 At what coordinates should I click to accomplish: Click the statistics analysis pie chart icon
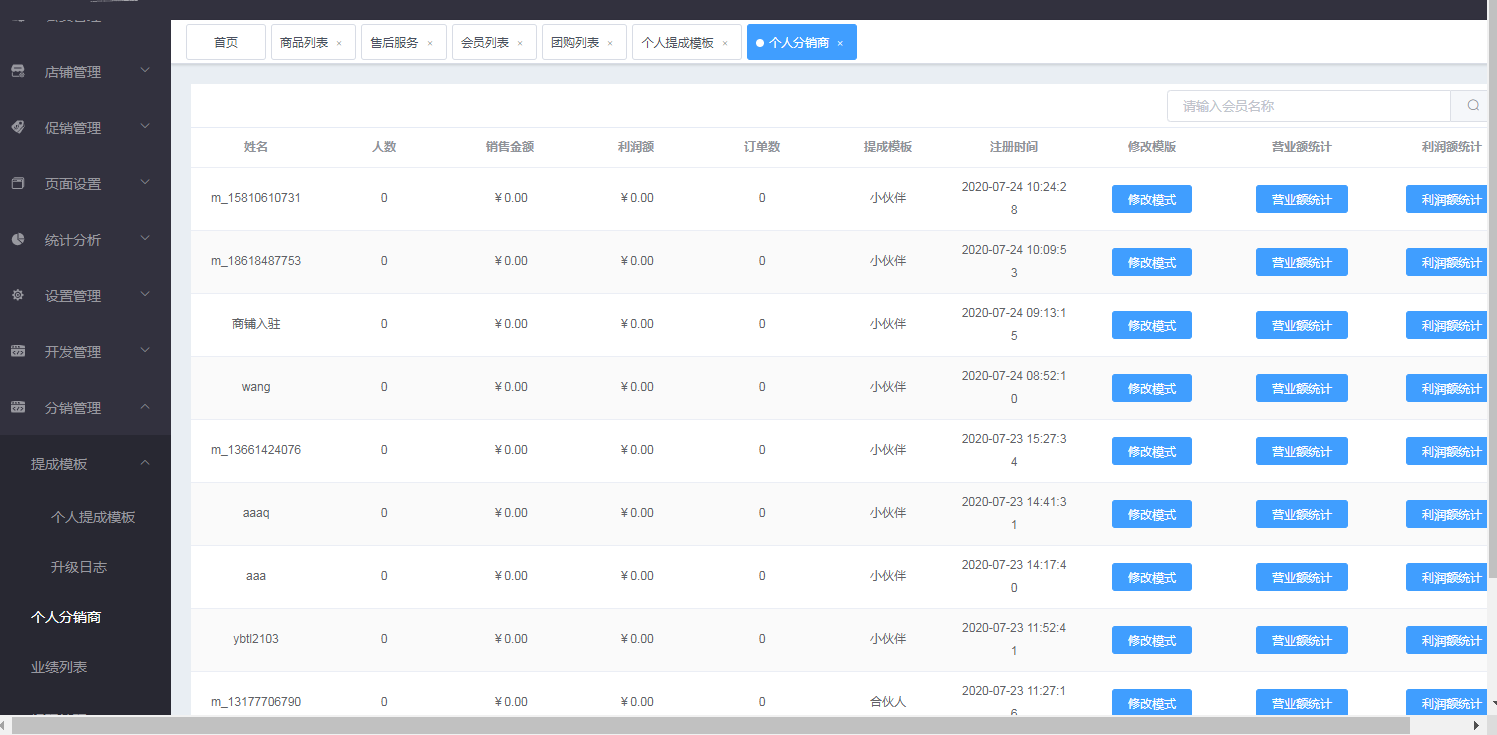coord(18,239)
